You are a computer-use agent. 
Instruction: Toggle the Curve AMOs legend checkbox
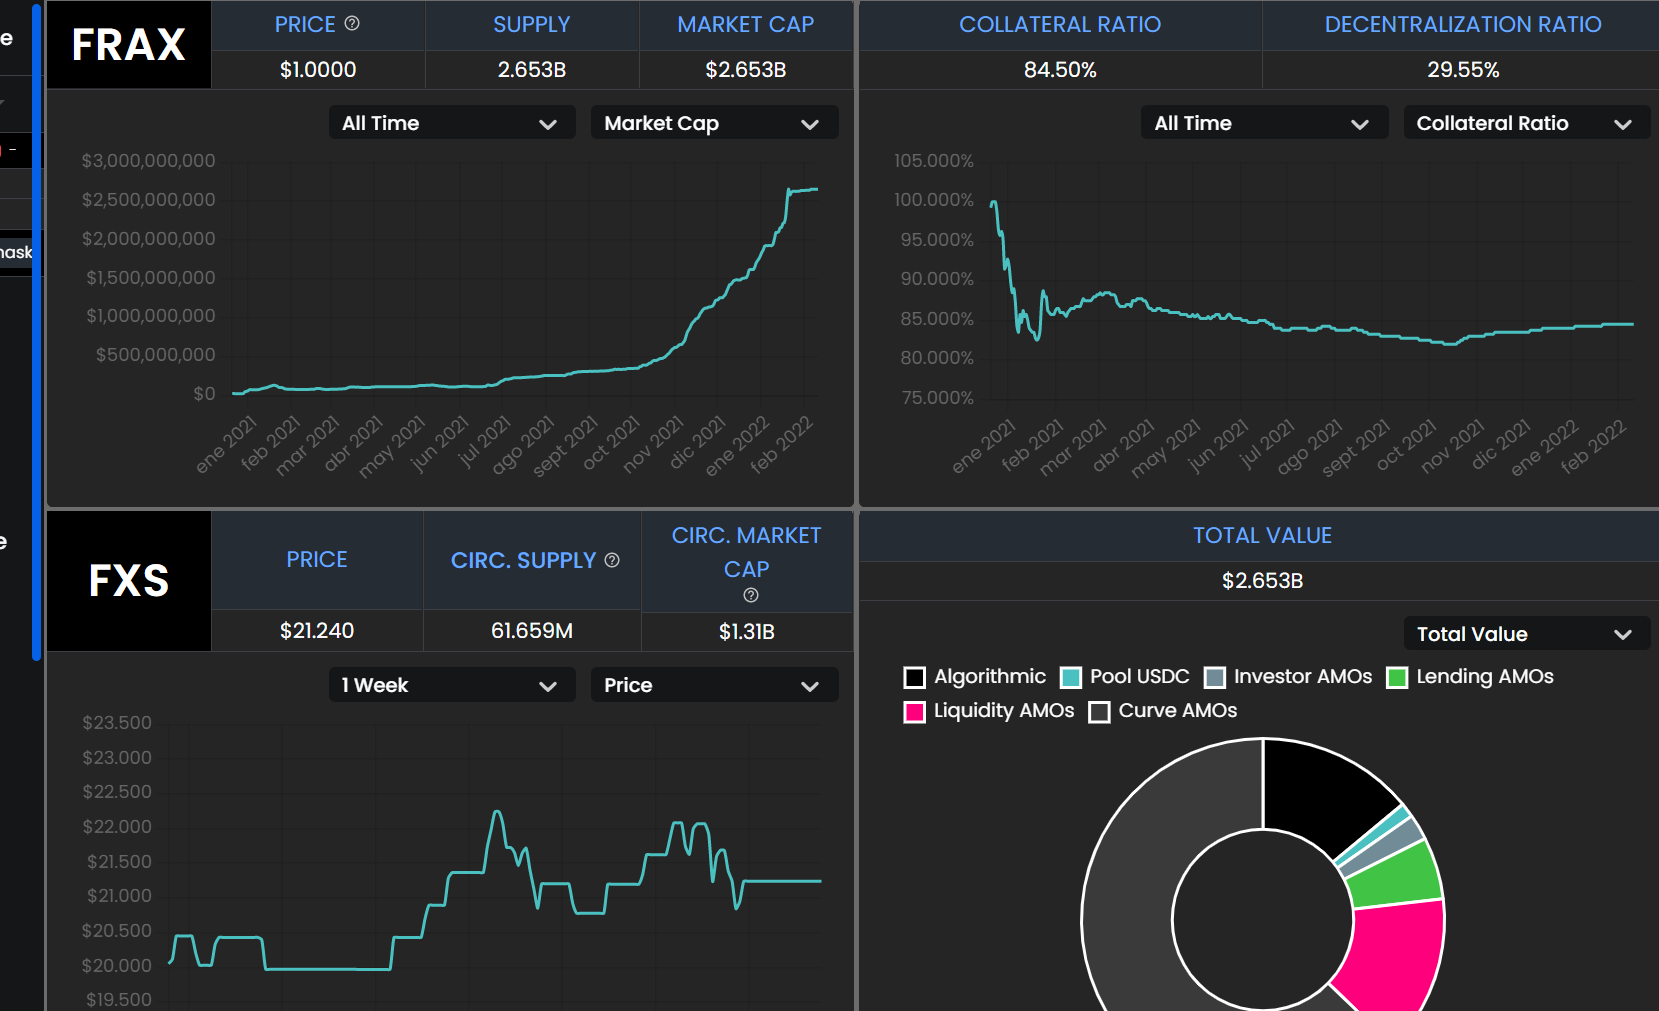[x=1099, y=712]
